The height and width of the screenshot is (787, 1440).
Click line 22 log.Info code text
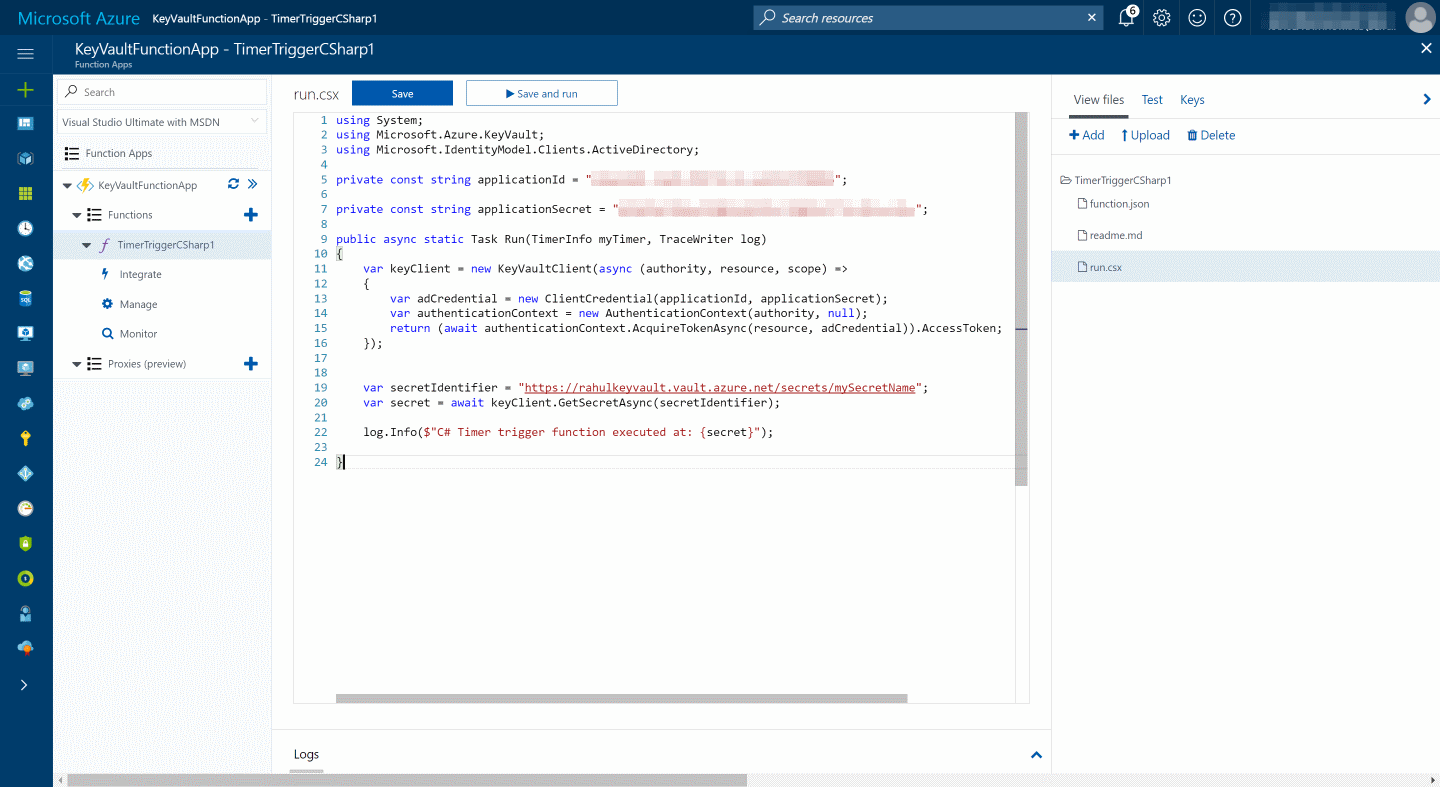[x=568, y=432]
